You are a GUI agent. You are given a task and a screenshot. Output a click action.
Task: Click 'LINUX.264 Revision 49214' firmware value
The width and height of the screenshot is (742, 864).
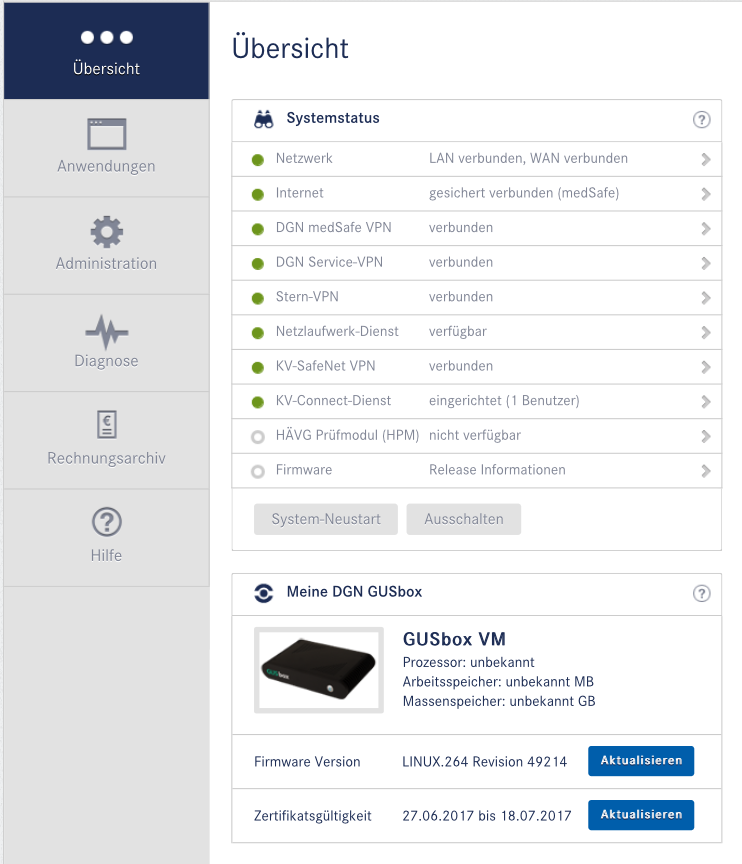(484, 762)
